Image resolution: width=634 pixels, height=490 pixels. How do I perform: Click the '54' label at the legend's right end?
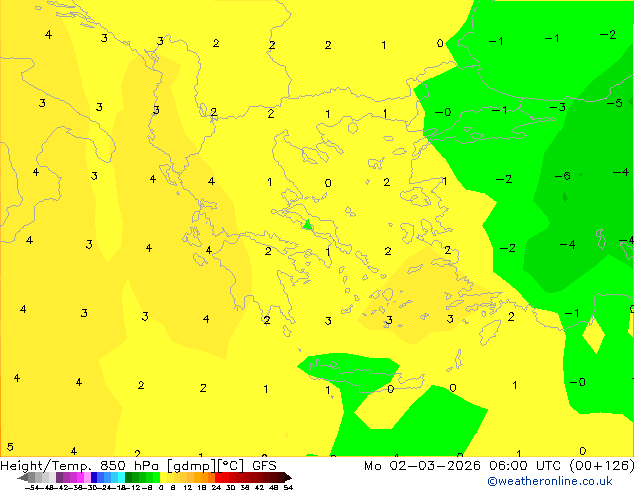(x=288, y=487)
